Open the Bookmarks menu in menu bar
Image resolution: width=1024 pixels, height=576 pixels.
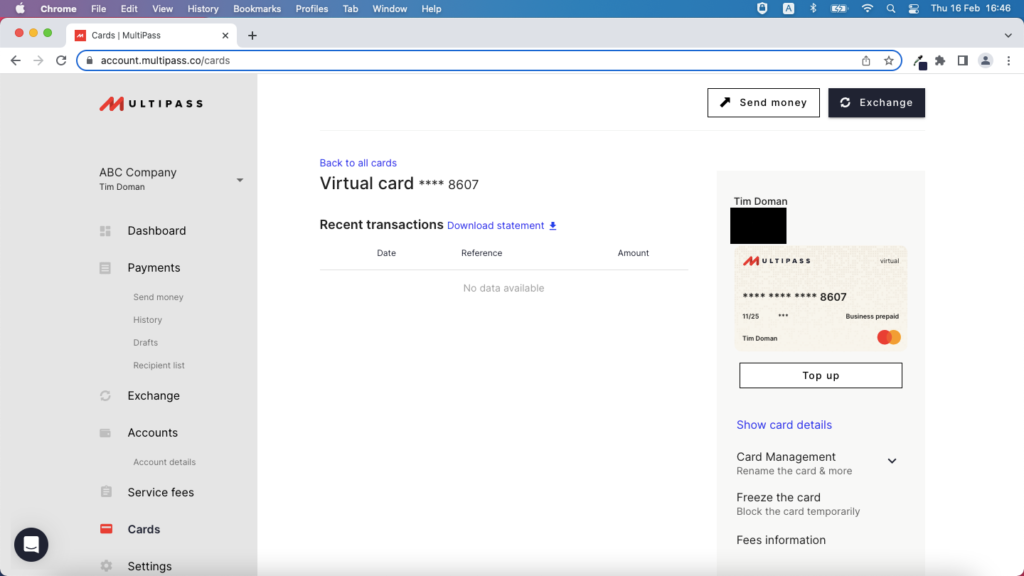(x=257, y=9)
